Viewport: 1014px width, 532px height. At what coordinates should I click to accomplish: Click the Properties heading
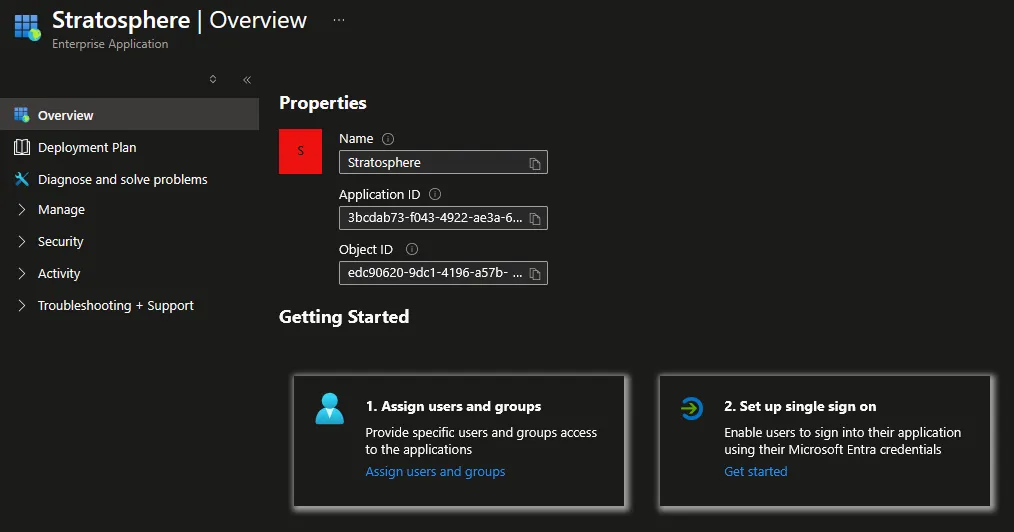323,103
